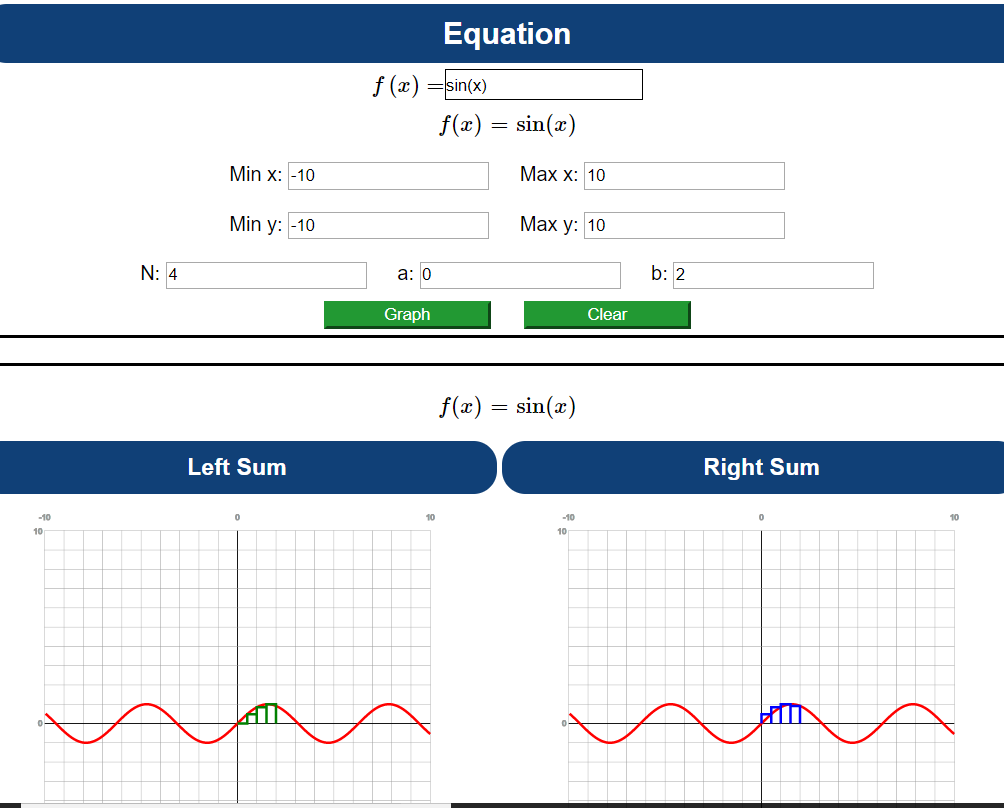The height and width of the screenshot is (808, 1004).
Task: Click the green rectangles in Left Sum graph
Action: 257,714
